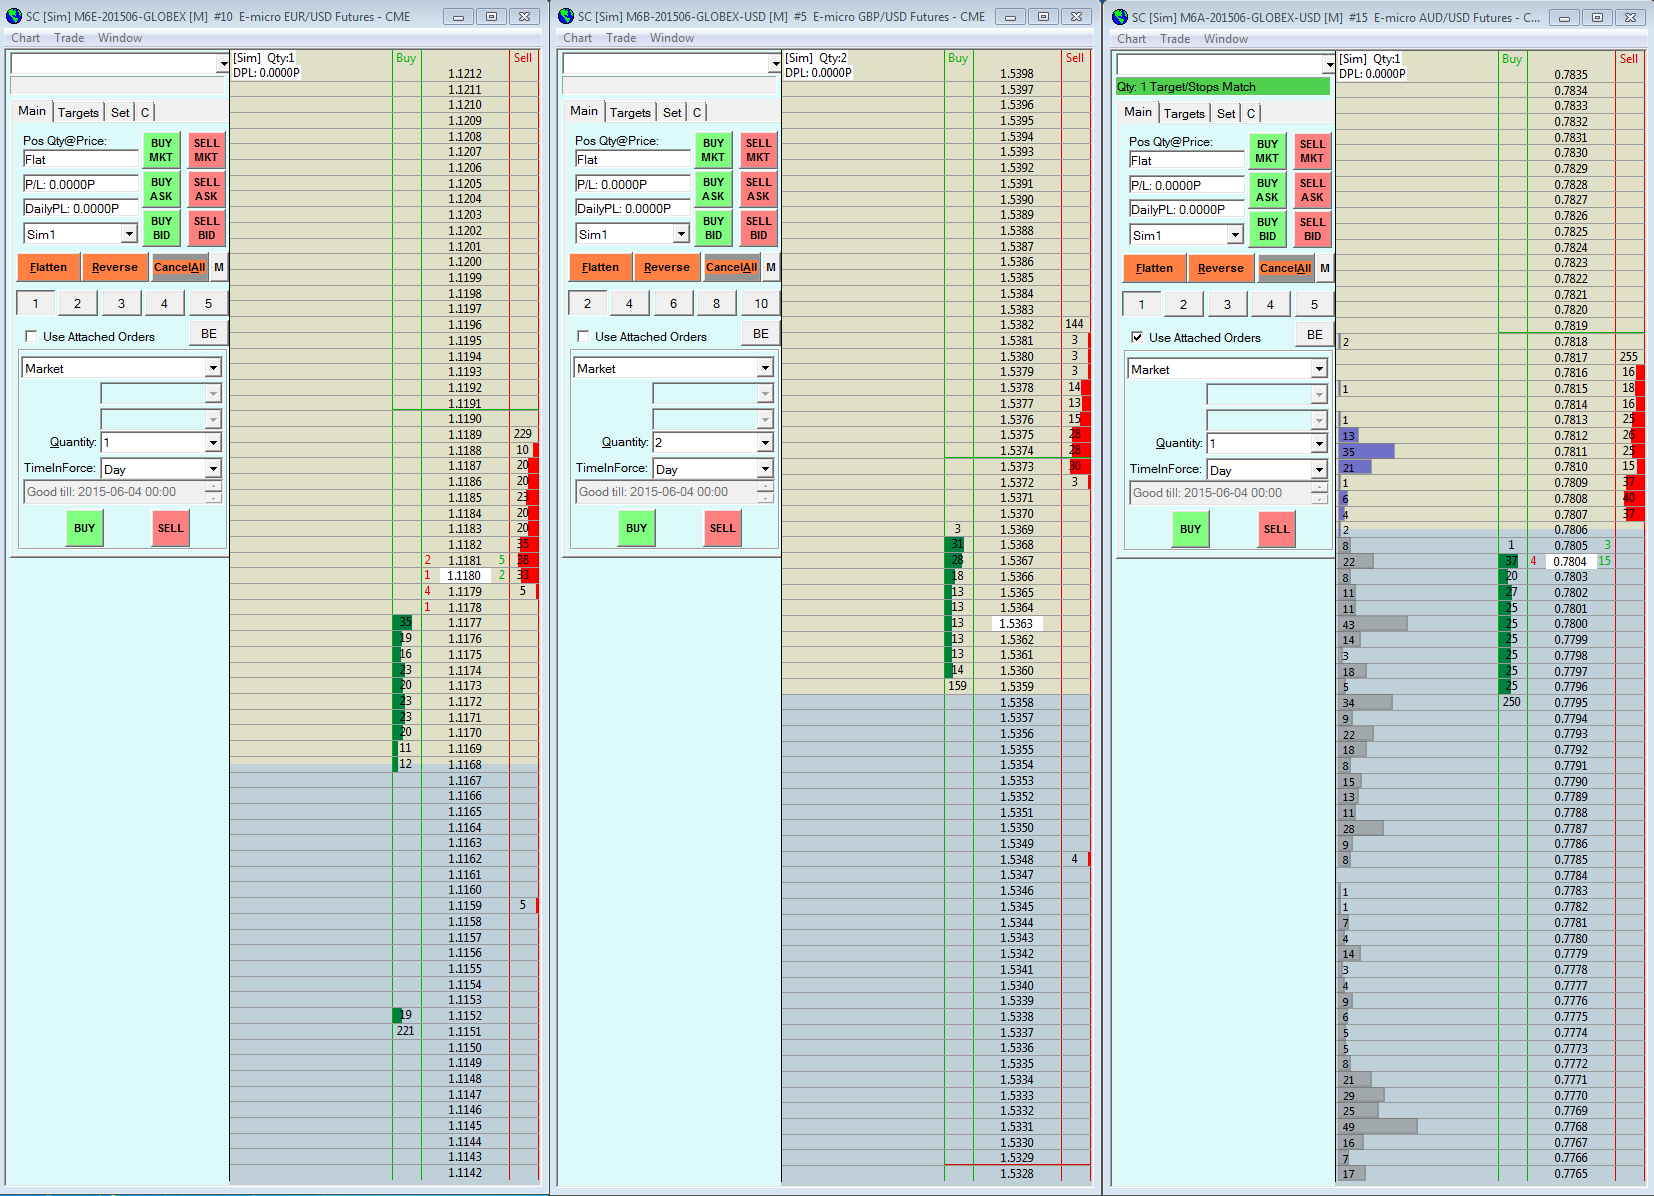Screen dimensions: 1654x1196
Task: Select quantity preset 1 in EUR/USD window
Action: [x=35, y=304]
